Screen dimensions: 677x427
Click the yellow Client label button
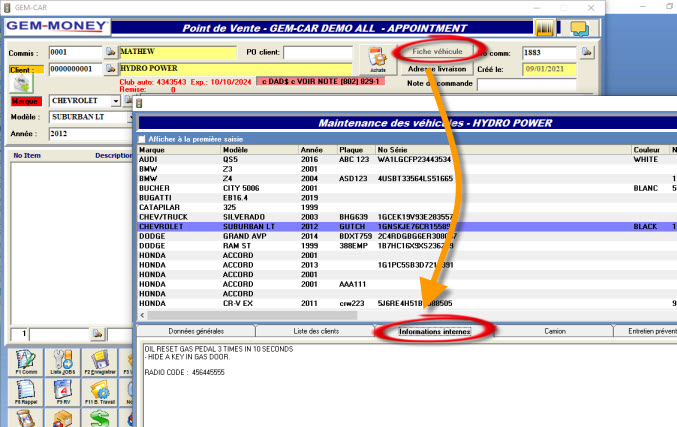tap(26, 70)
